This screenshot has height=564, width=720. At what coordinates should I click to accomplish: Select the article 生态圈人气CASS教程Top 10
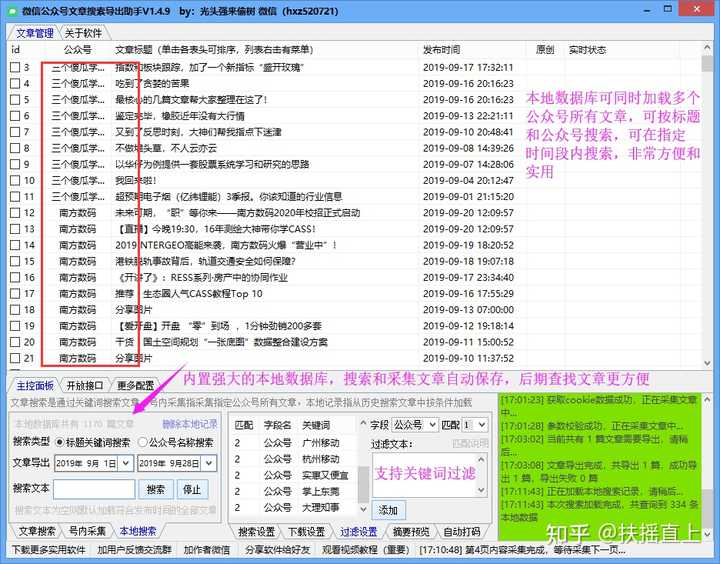(202, 294)
